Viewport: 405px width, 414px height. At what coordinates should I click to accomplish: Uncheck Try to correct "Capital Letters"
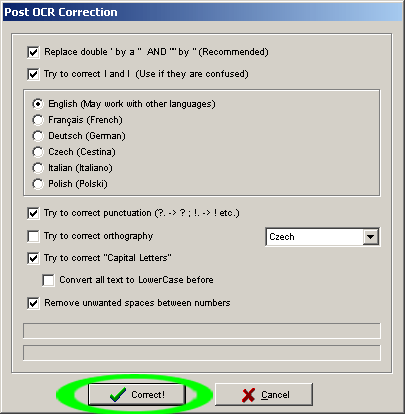pyautogui.click(x=33, y=258)
